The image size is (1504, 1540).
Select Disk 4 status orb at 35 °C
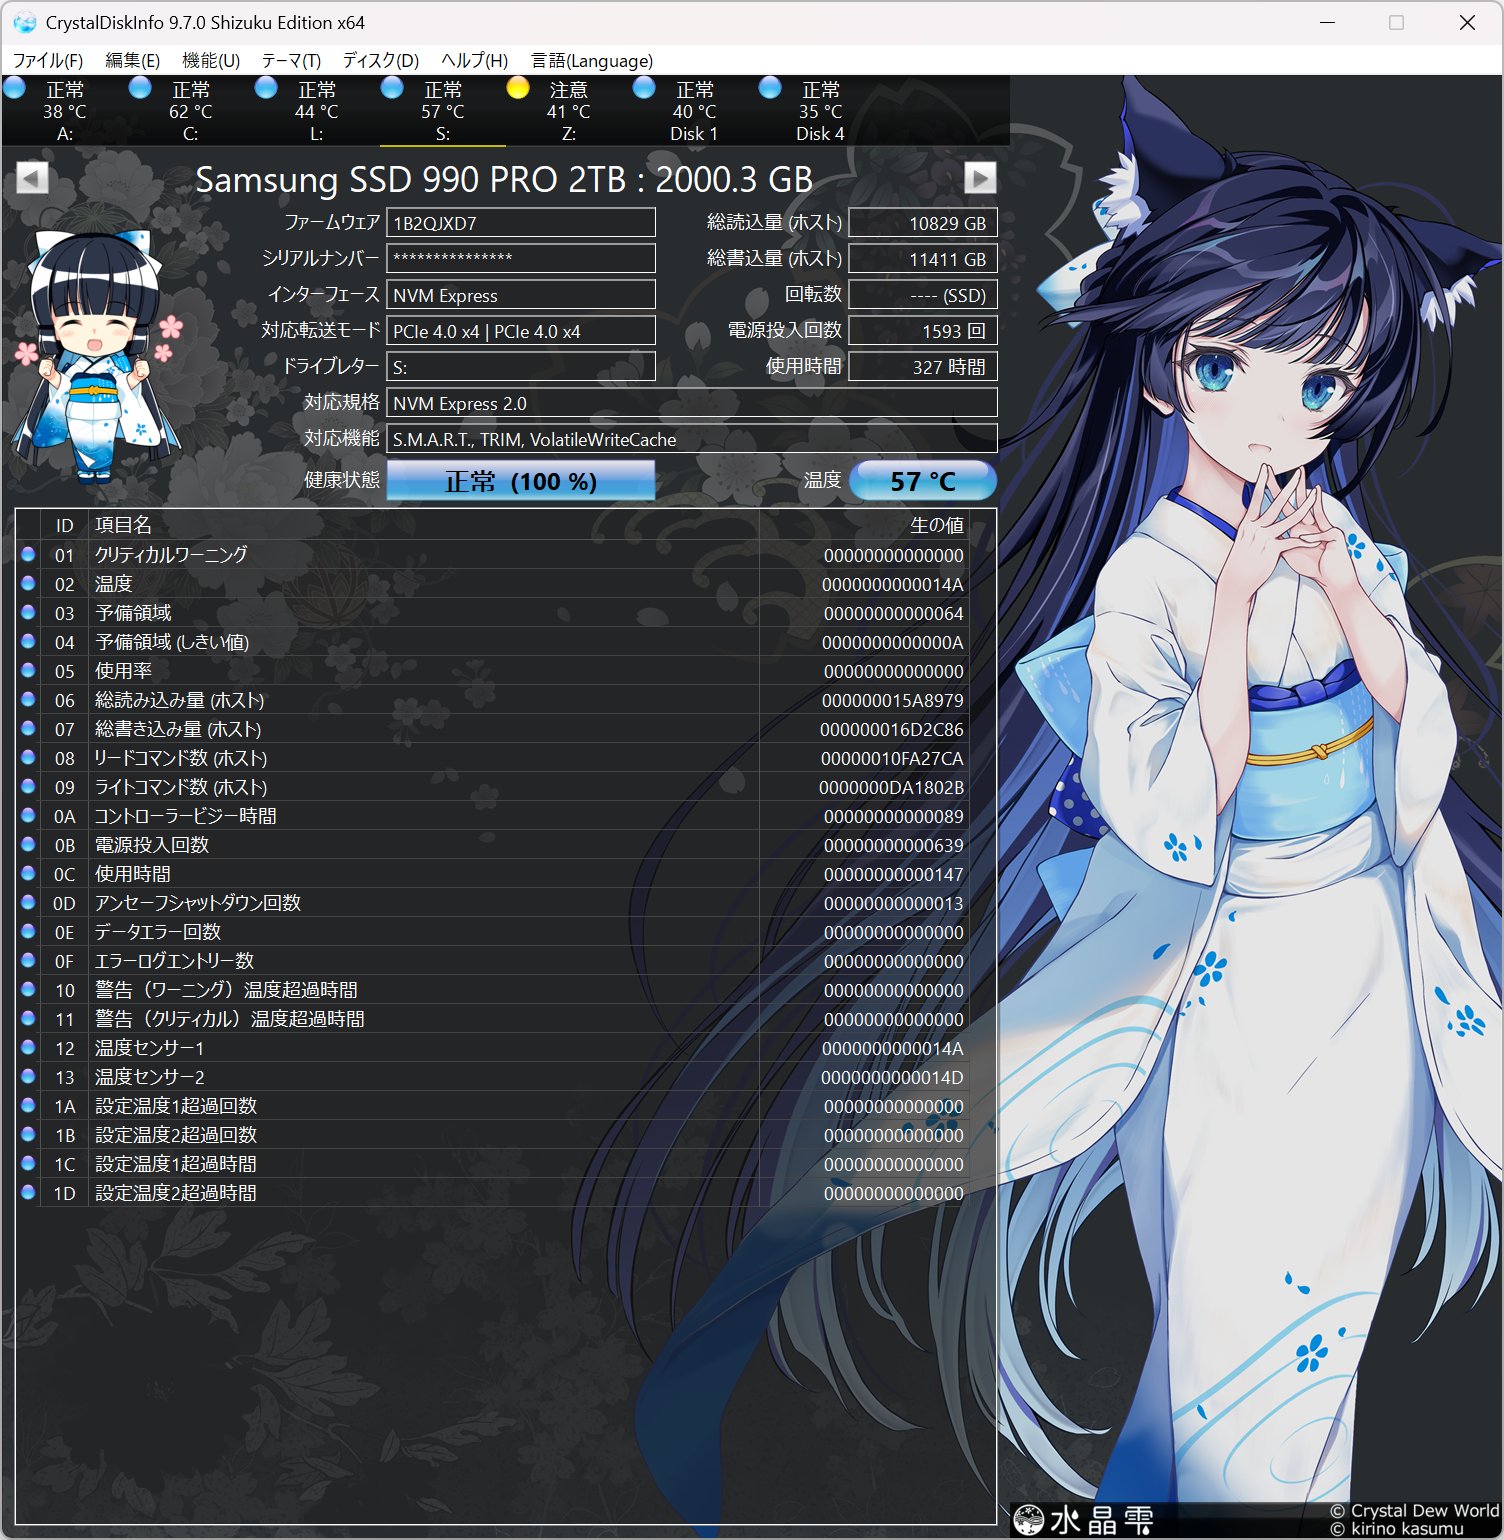pyautogui.click(x=771, y=88)
